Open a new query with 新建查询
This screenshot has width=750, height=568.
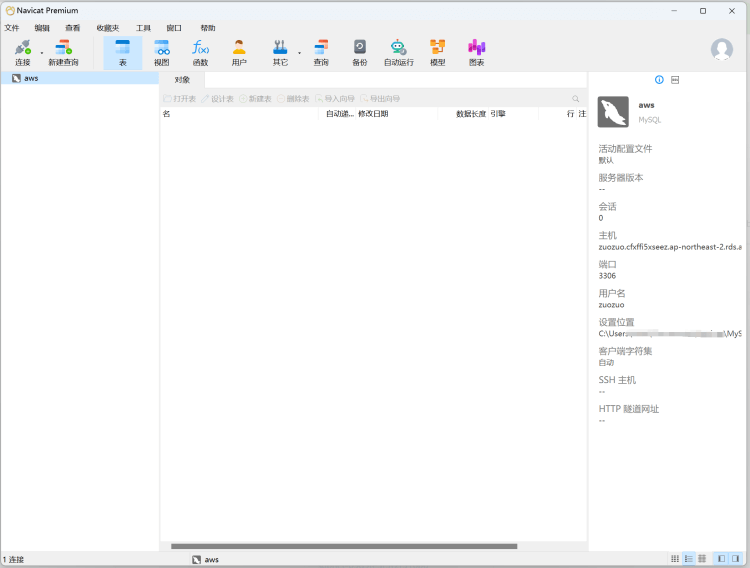63,52
